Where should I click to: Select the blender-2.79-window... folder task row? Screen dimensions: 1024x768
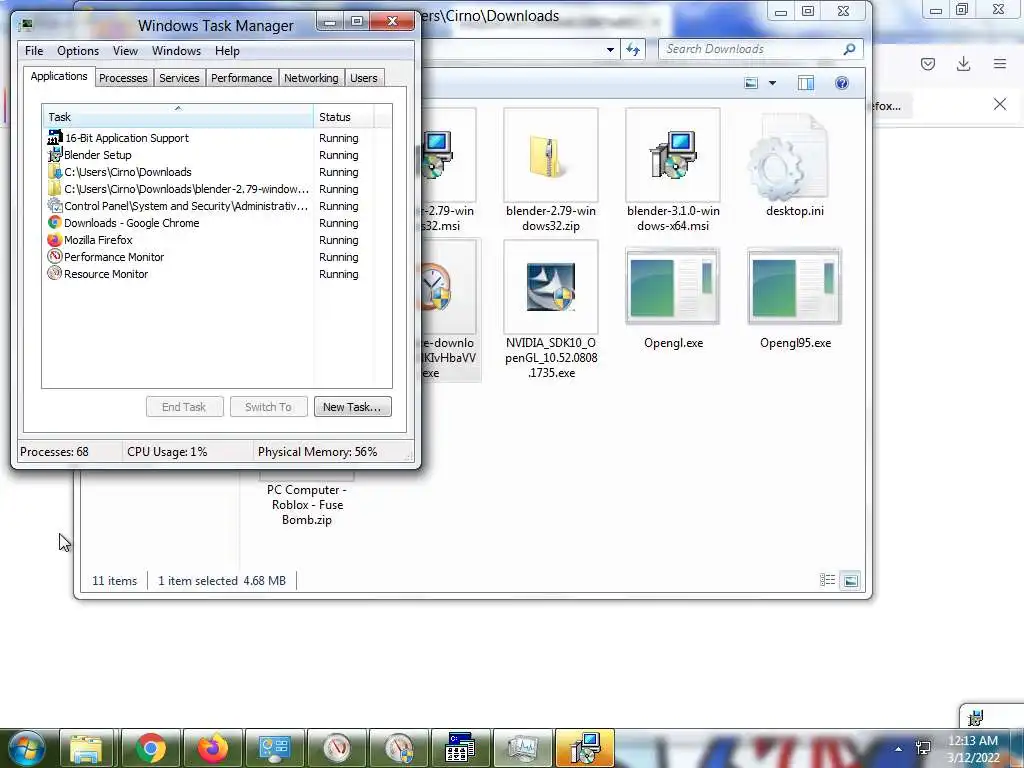click(202, 189)
